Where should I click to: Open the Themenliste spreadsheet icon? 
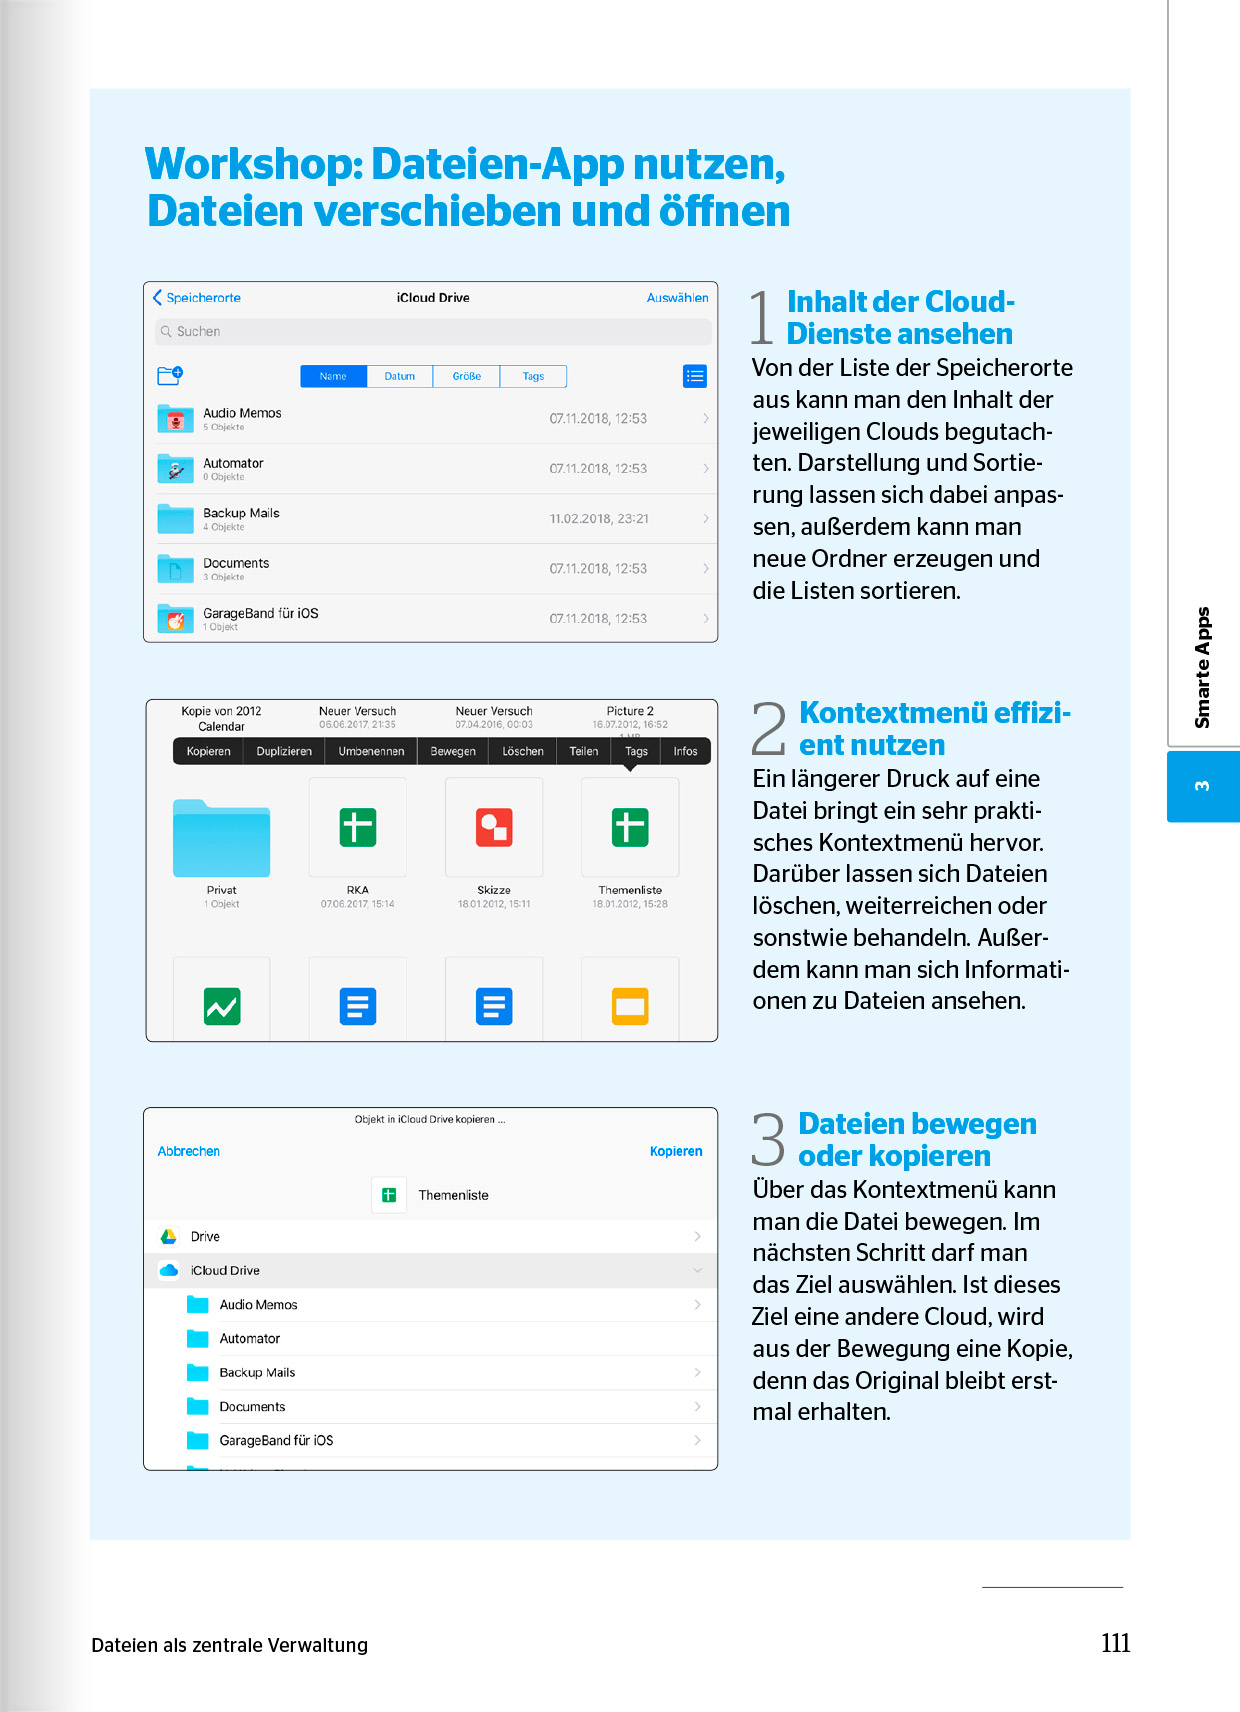click(630, 827)
